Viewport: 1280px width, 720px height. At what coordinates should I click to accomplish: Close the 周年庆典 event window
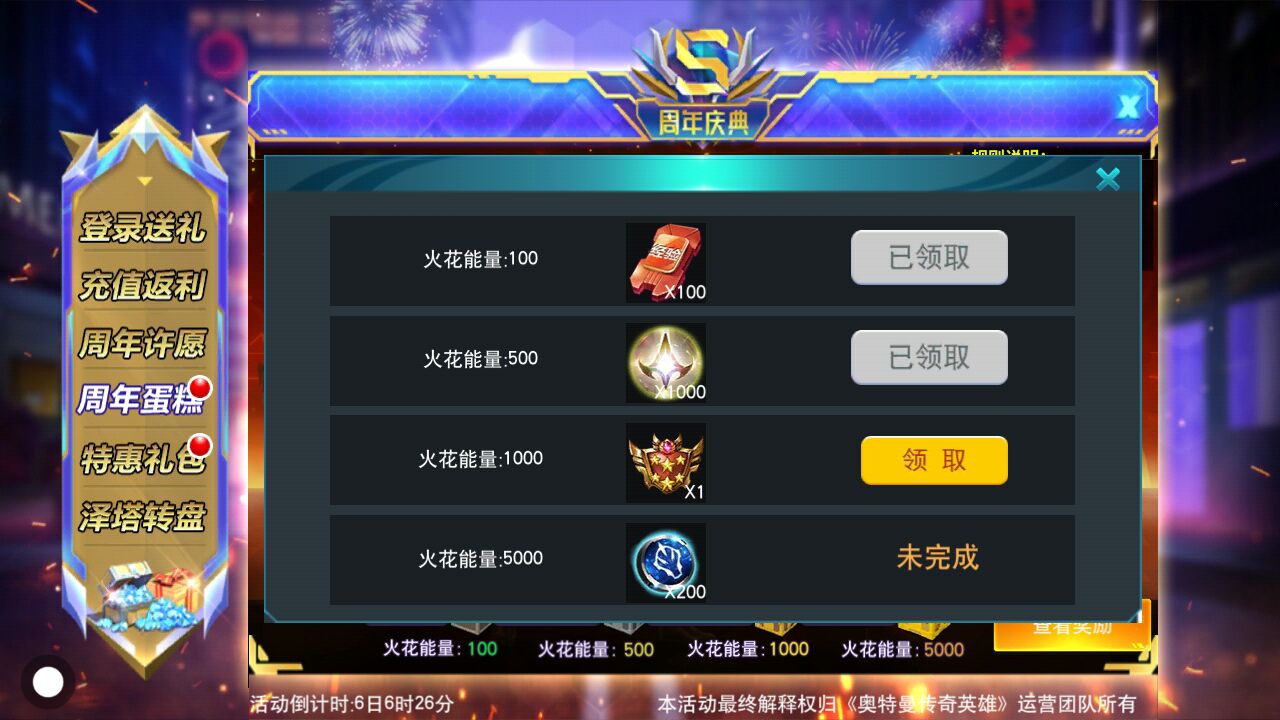click(1129, 106)
